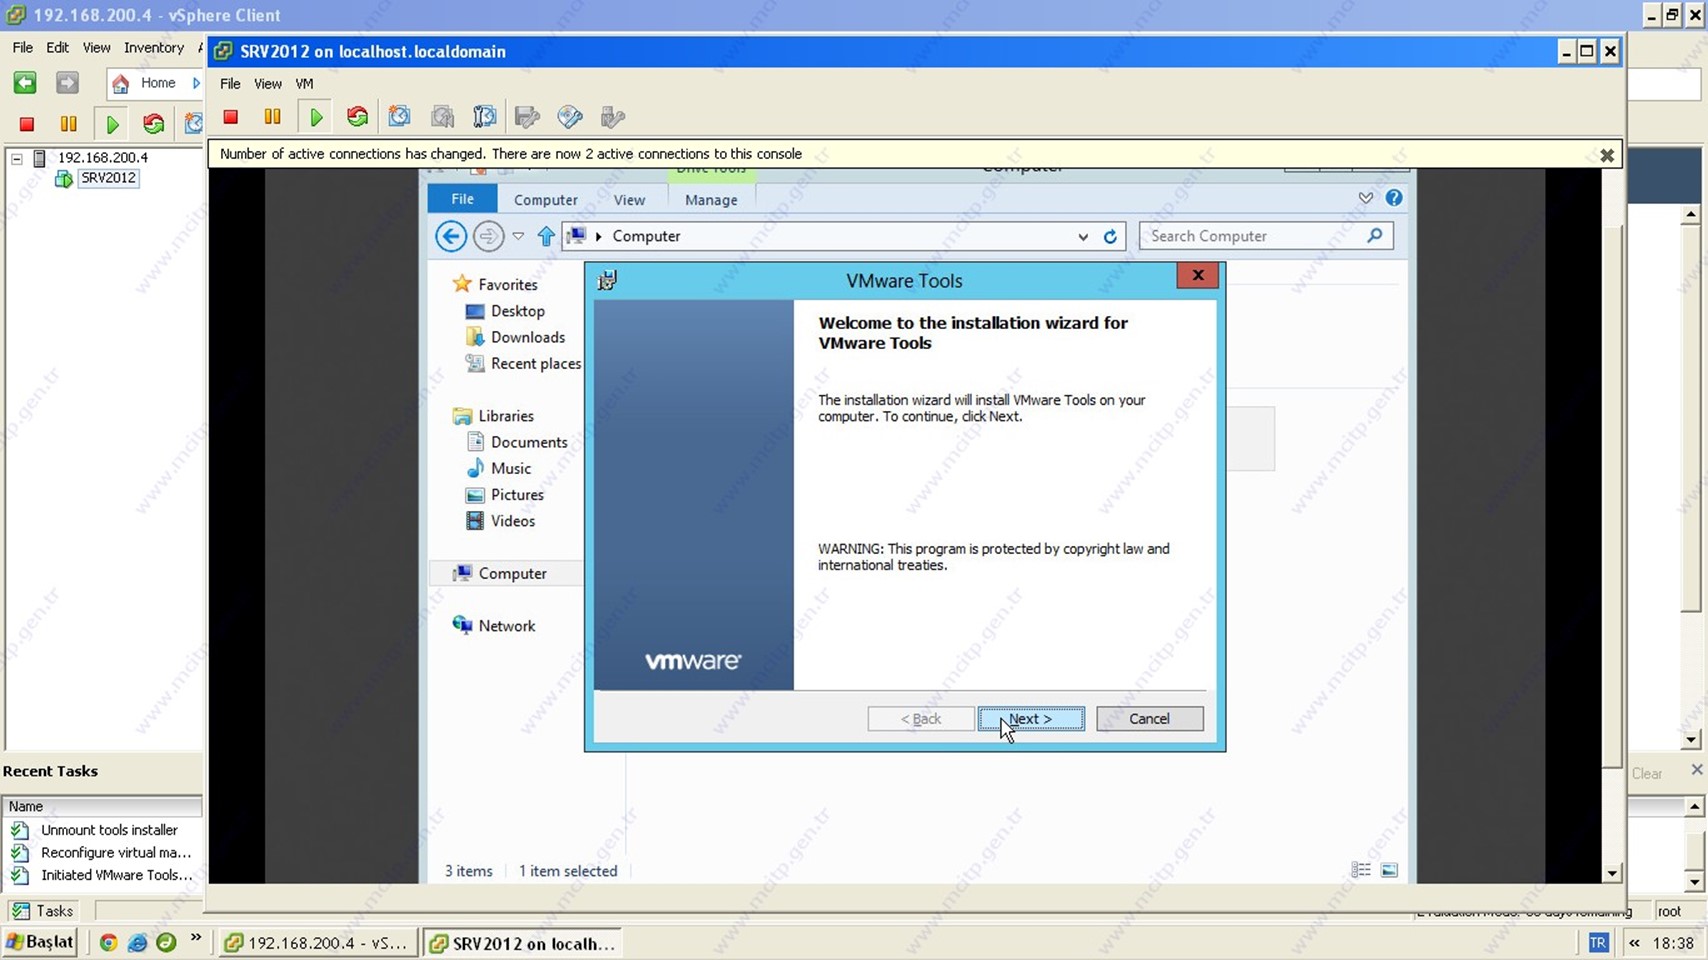
Task: Select Downloads under Favorites
Action: click(527, 337)
